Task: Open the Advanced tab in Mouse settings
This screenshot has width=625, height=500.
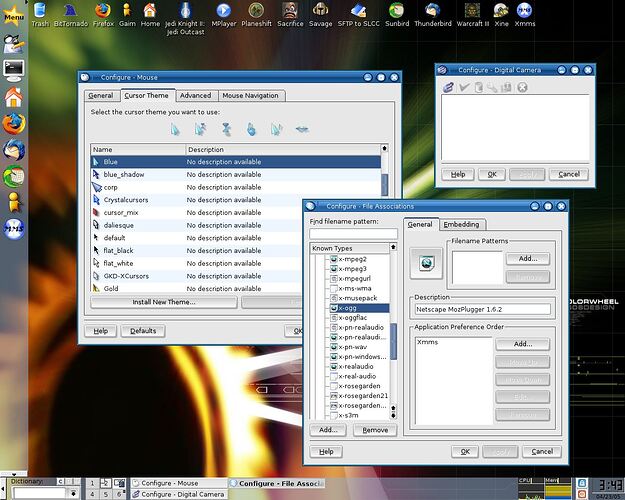Action: click(195, 96)
